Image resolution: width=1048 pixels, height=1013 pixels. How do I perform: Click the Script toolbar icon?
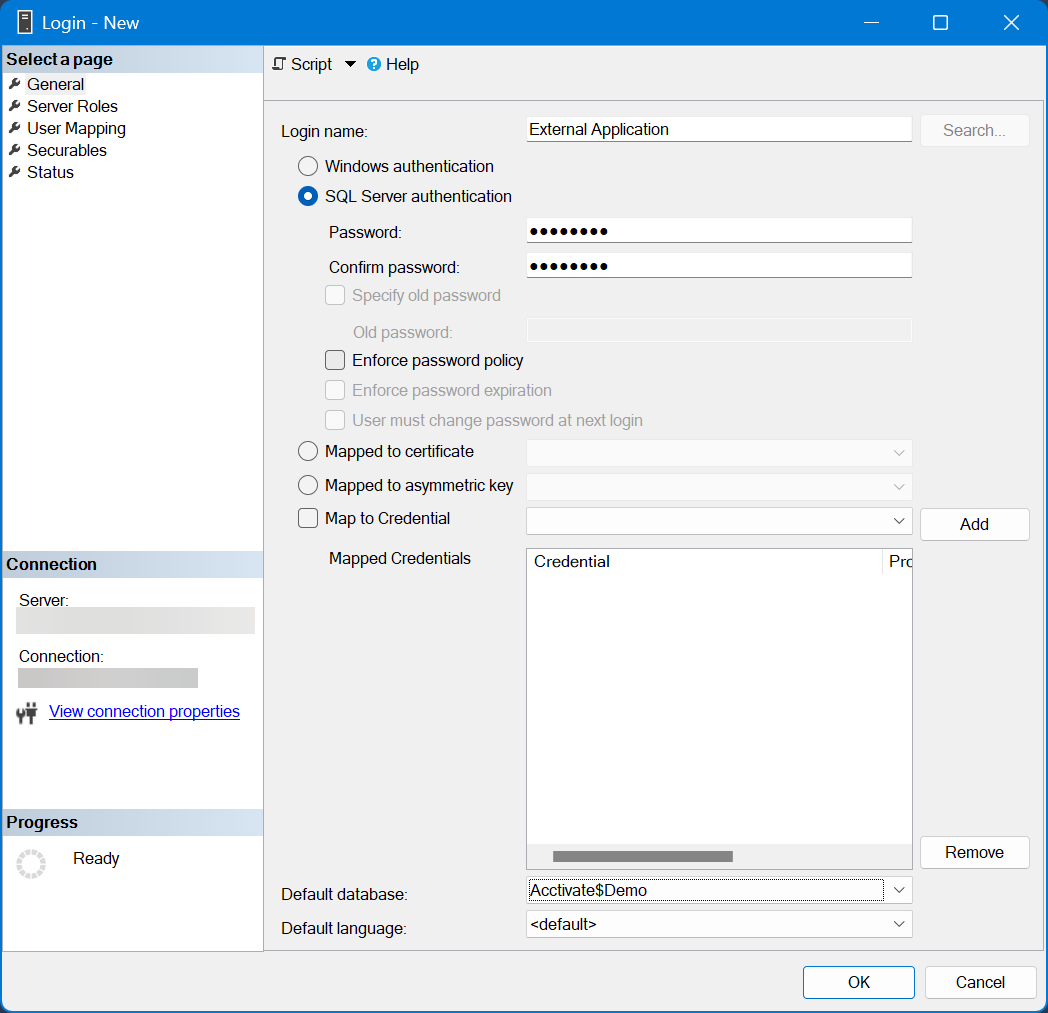coord(280,64)
